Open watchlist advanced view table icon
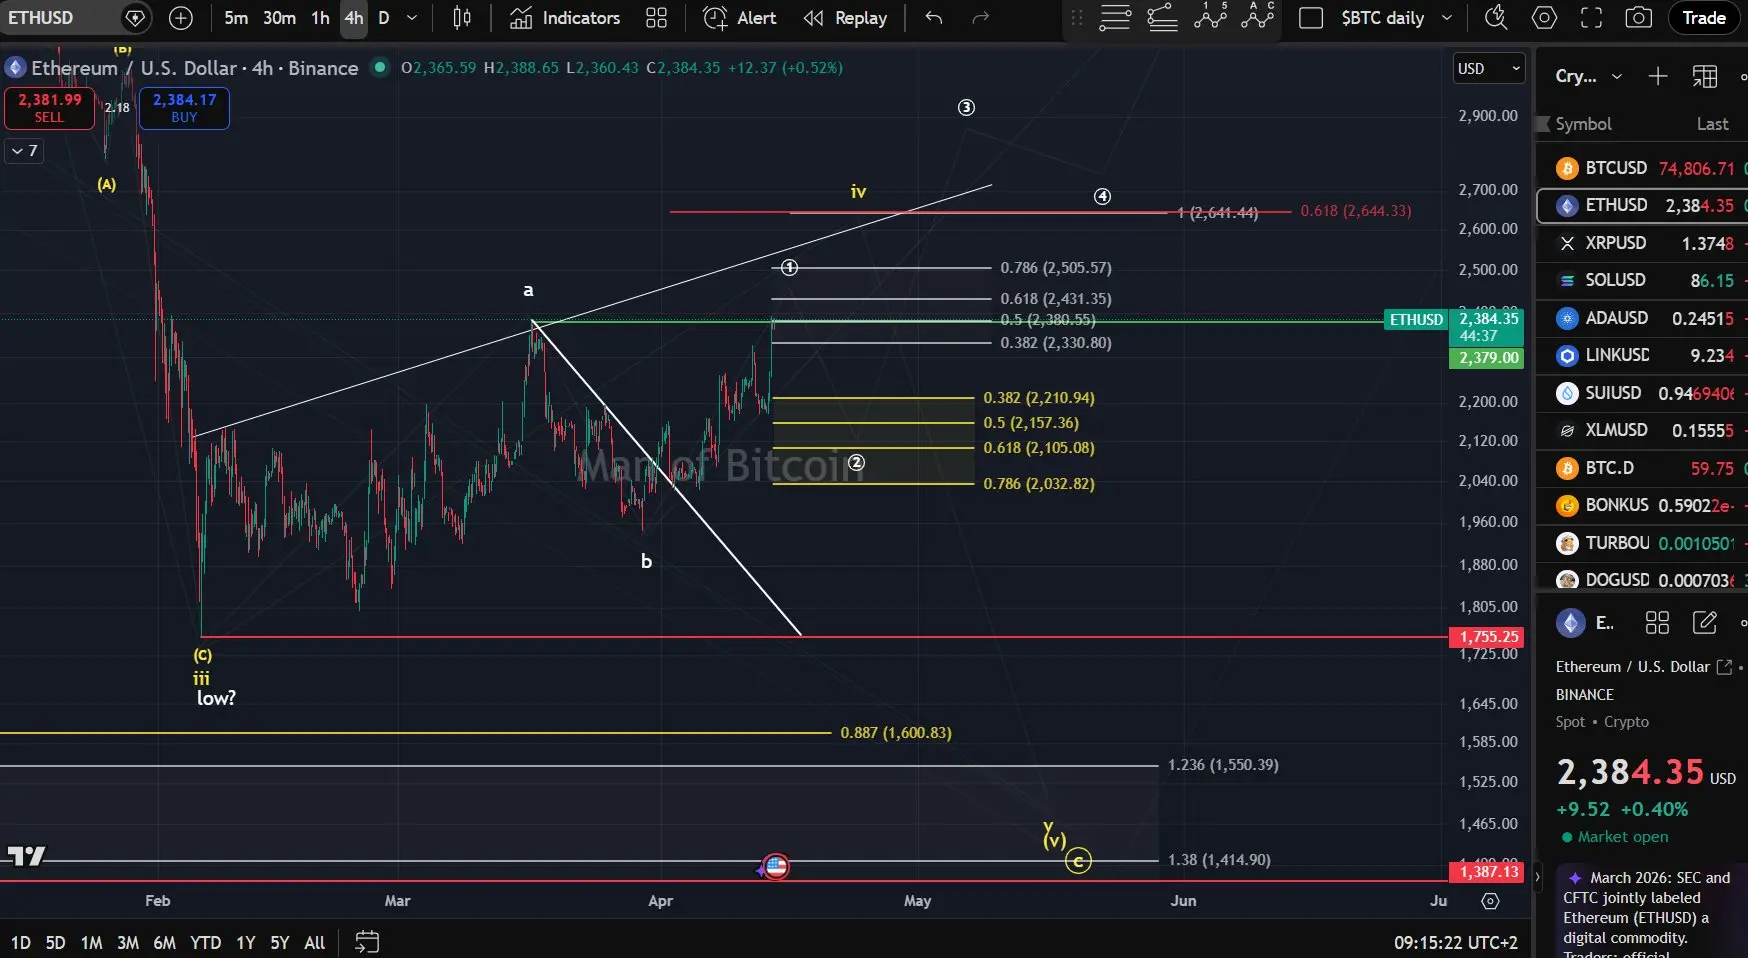The image size is (1748, 958). pos(1705,76)
